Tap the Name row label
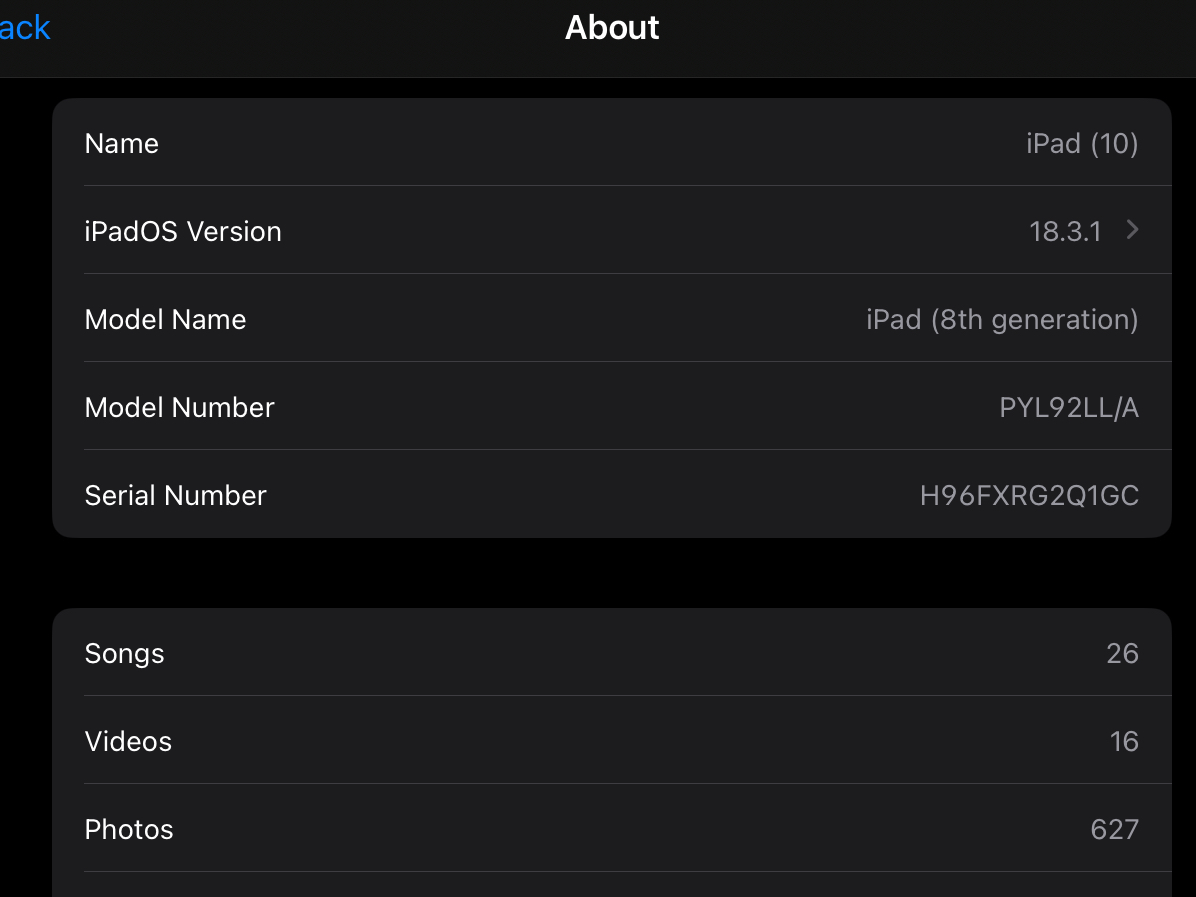Screen dimensions: 1196x897 (122, 143)
